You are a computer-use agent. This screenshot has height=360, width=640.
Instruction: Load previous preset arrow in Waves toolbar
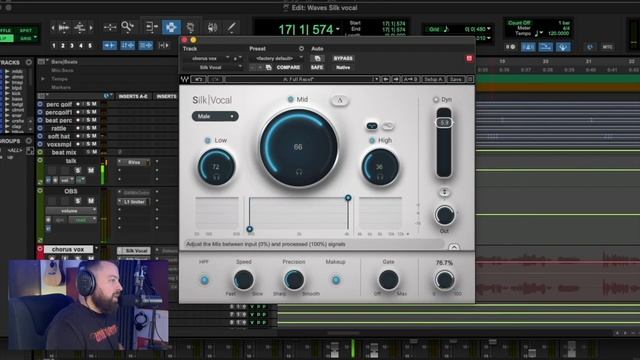pos(386,79)
